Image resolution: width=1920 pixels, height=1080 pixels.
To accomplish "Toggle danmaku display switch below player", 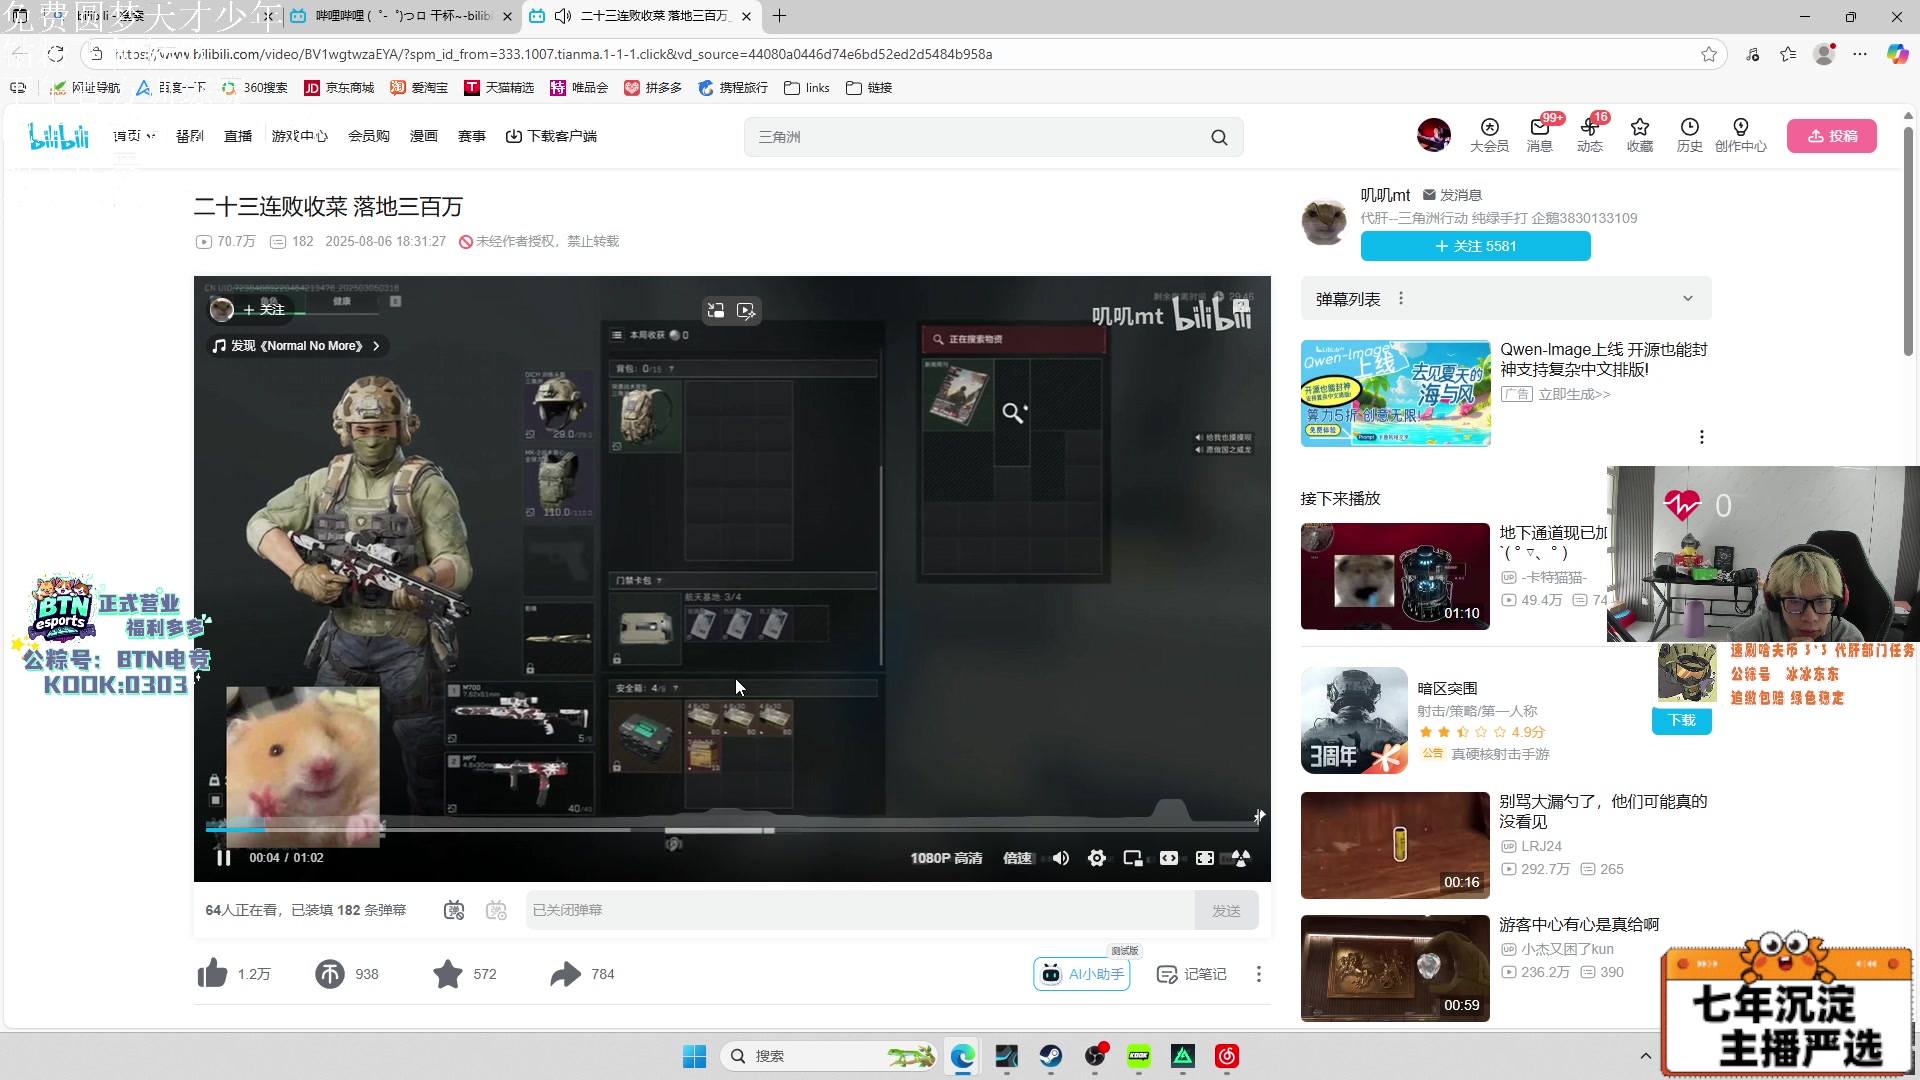I will (x=454, y=910).
